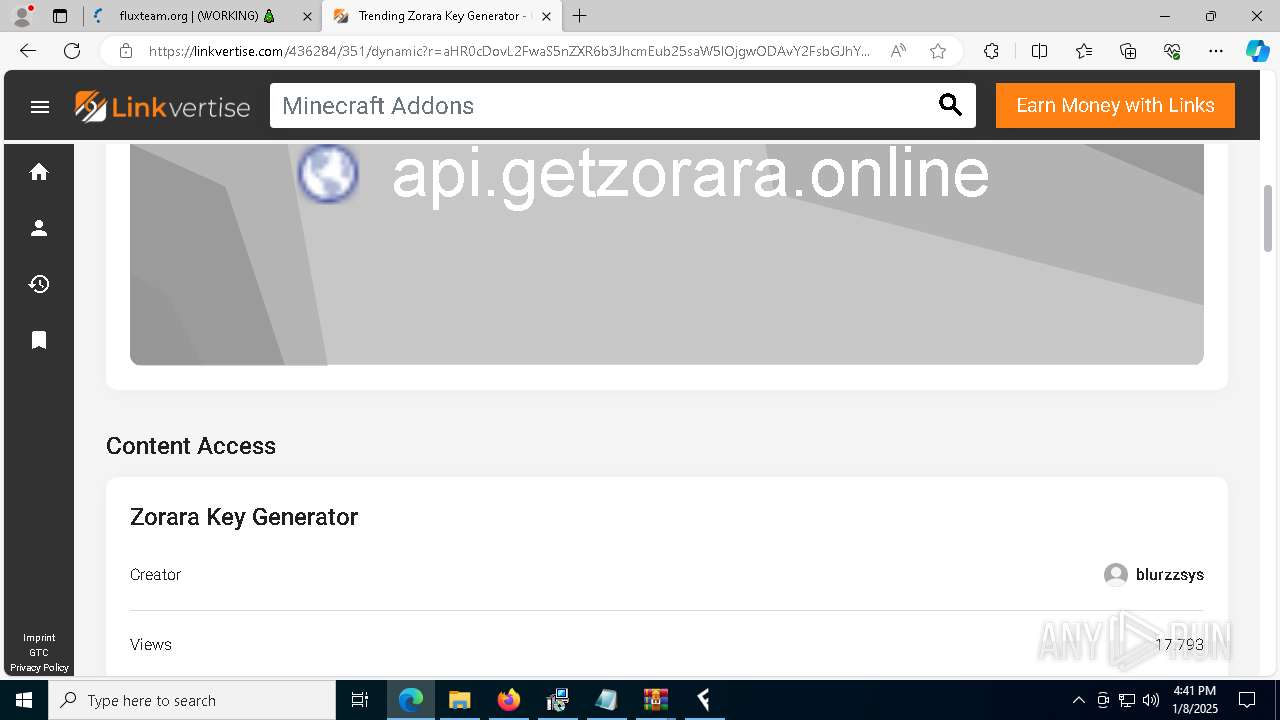Click the Views count 17.793
This screenshot has height=720, width=1280.
click(1179, 645)
